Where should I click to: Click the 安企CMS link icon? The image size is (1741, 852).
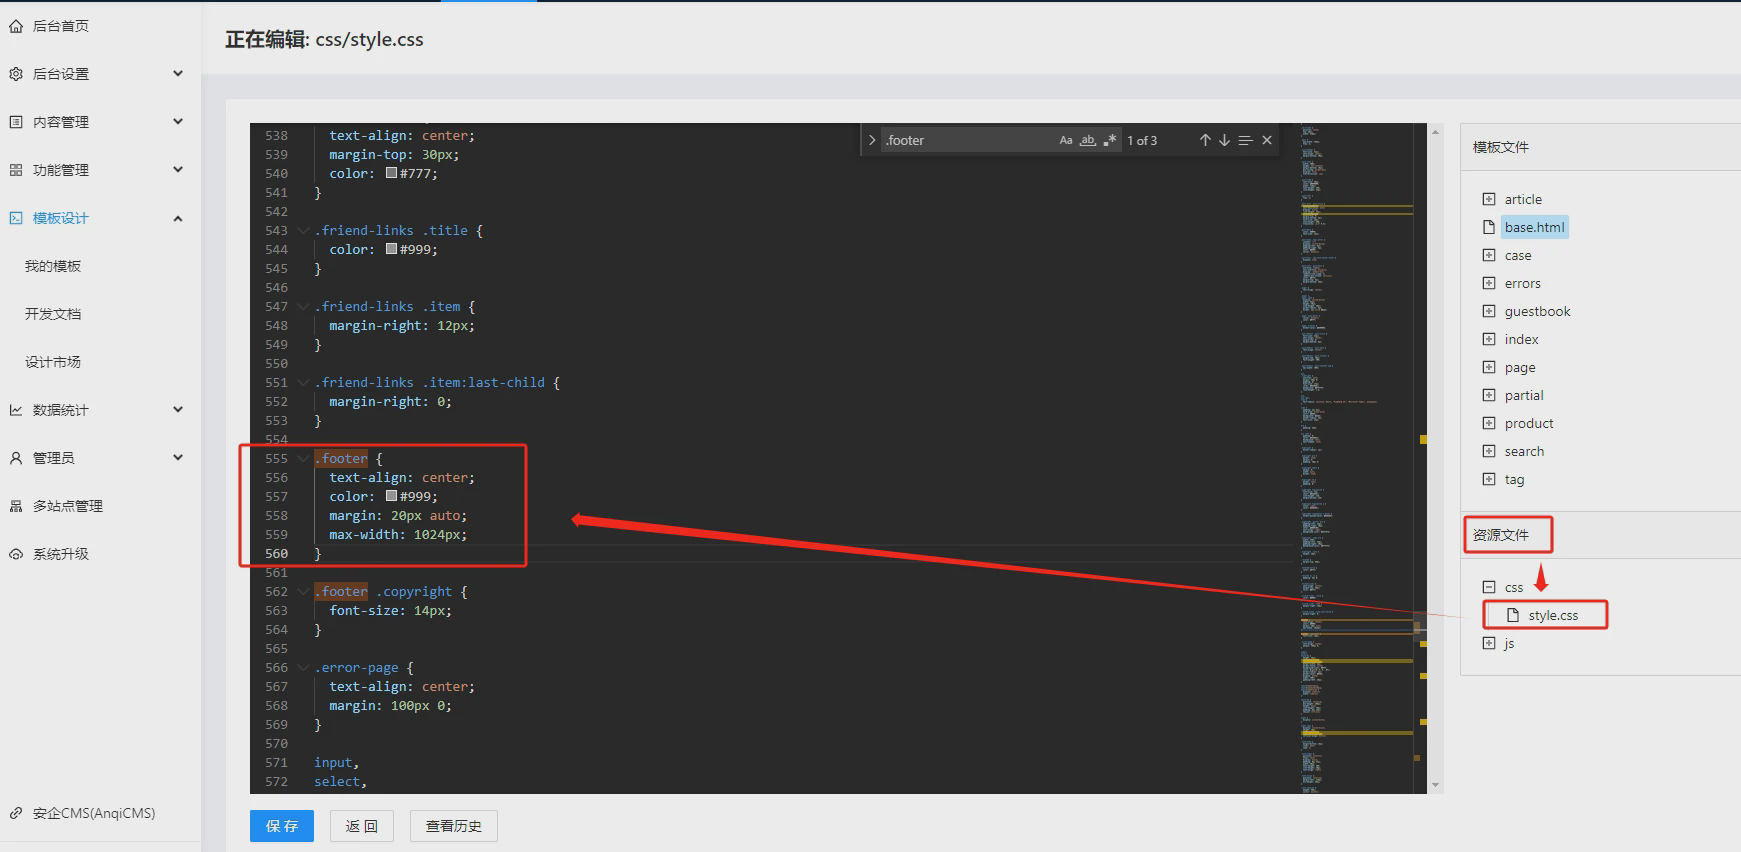coord(16,813)
